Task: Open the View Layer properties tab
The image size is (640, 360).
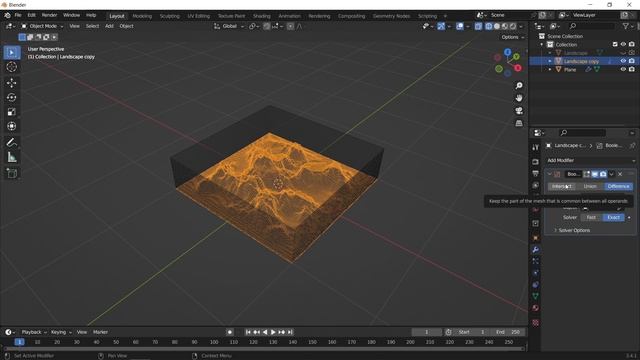Action: (x=536, y=185)
